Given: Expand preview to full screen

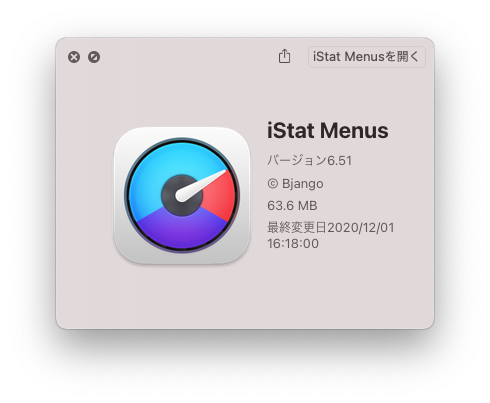Looking at the screenshot, I should click(x=94, y=57).
